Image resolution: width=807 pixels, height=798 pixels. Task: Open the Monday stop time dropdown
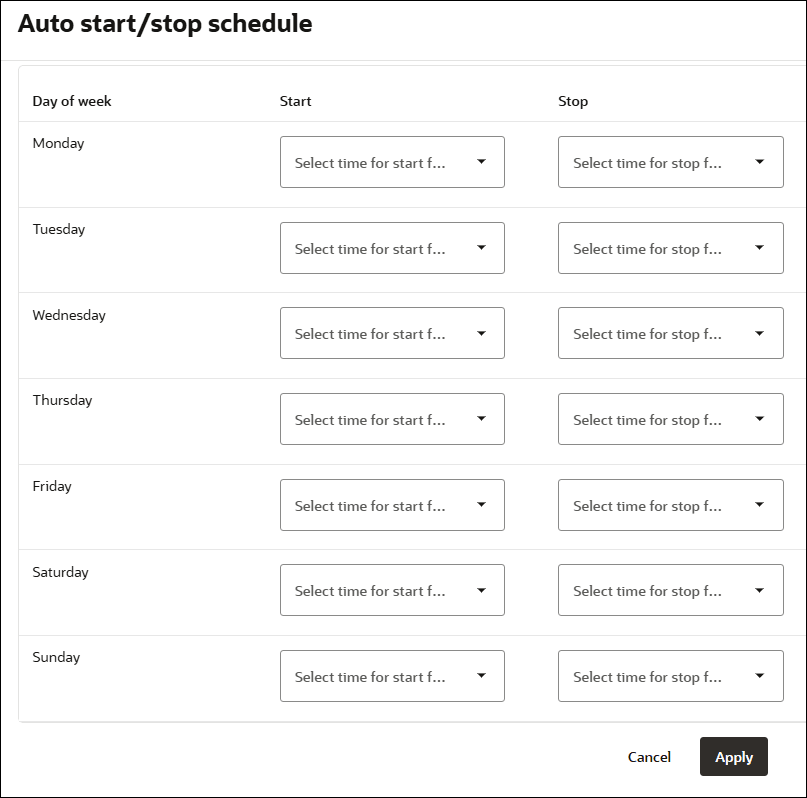[x=670, y=162]
